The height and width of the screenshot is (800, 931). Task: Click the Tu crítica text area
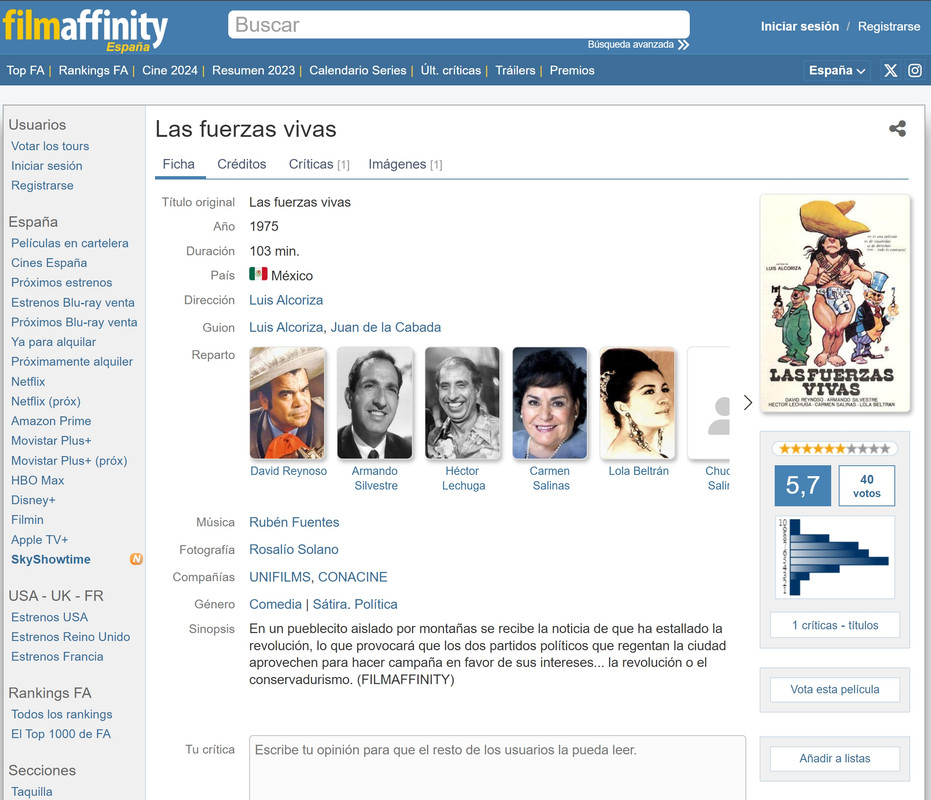497,768
